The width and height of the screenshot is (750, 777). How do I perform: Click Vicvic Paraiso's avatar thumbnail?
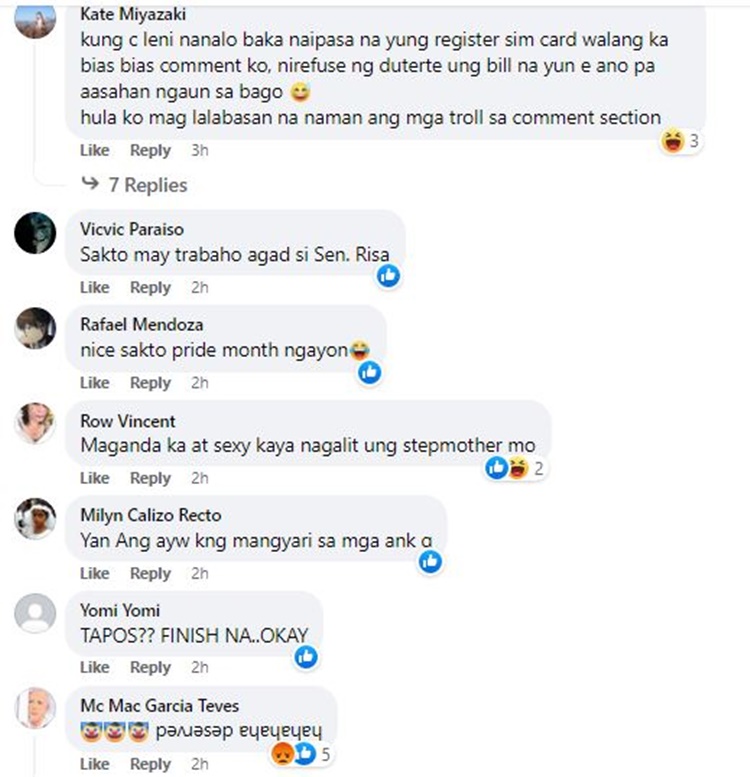[x=35, y=233]
